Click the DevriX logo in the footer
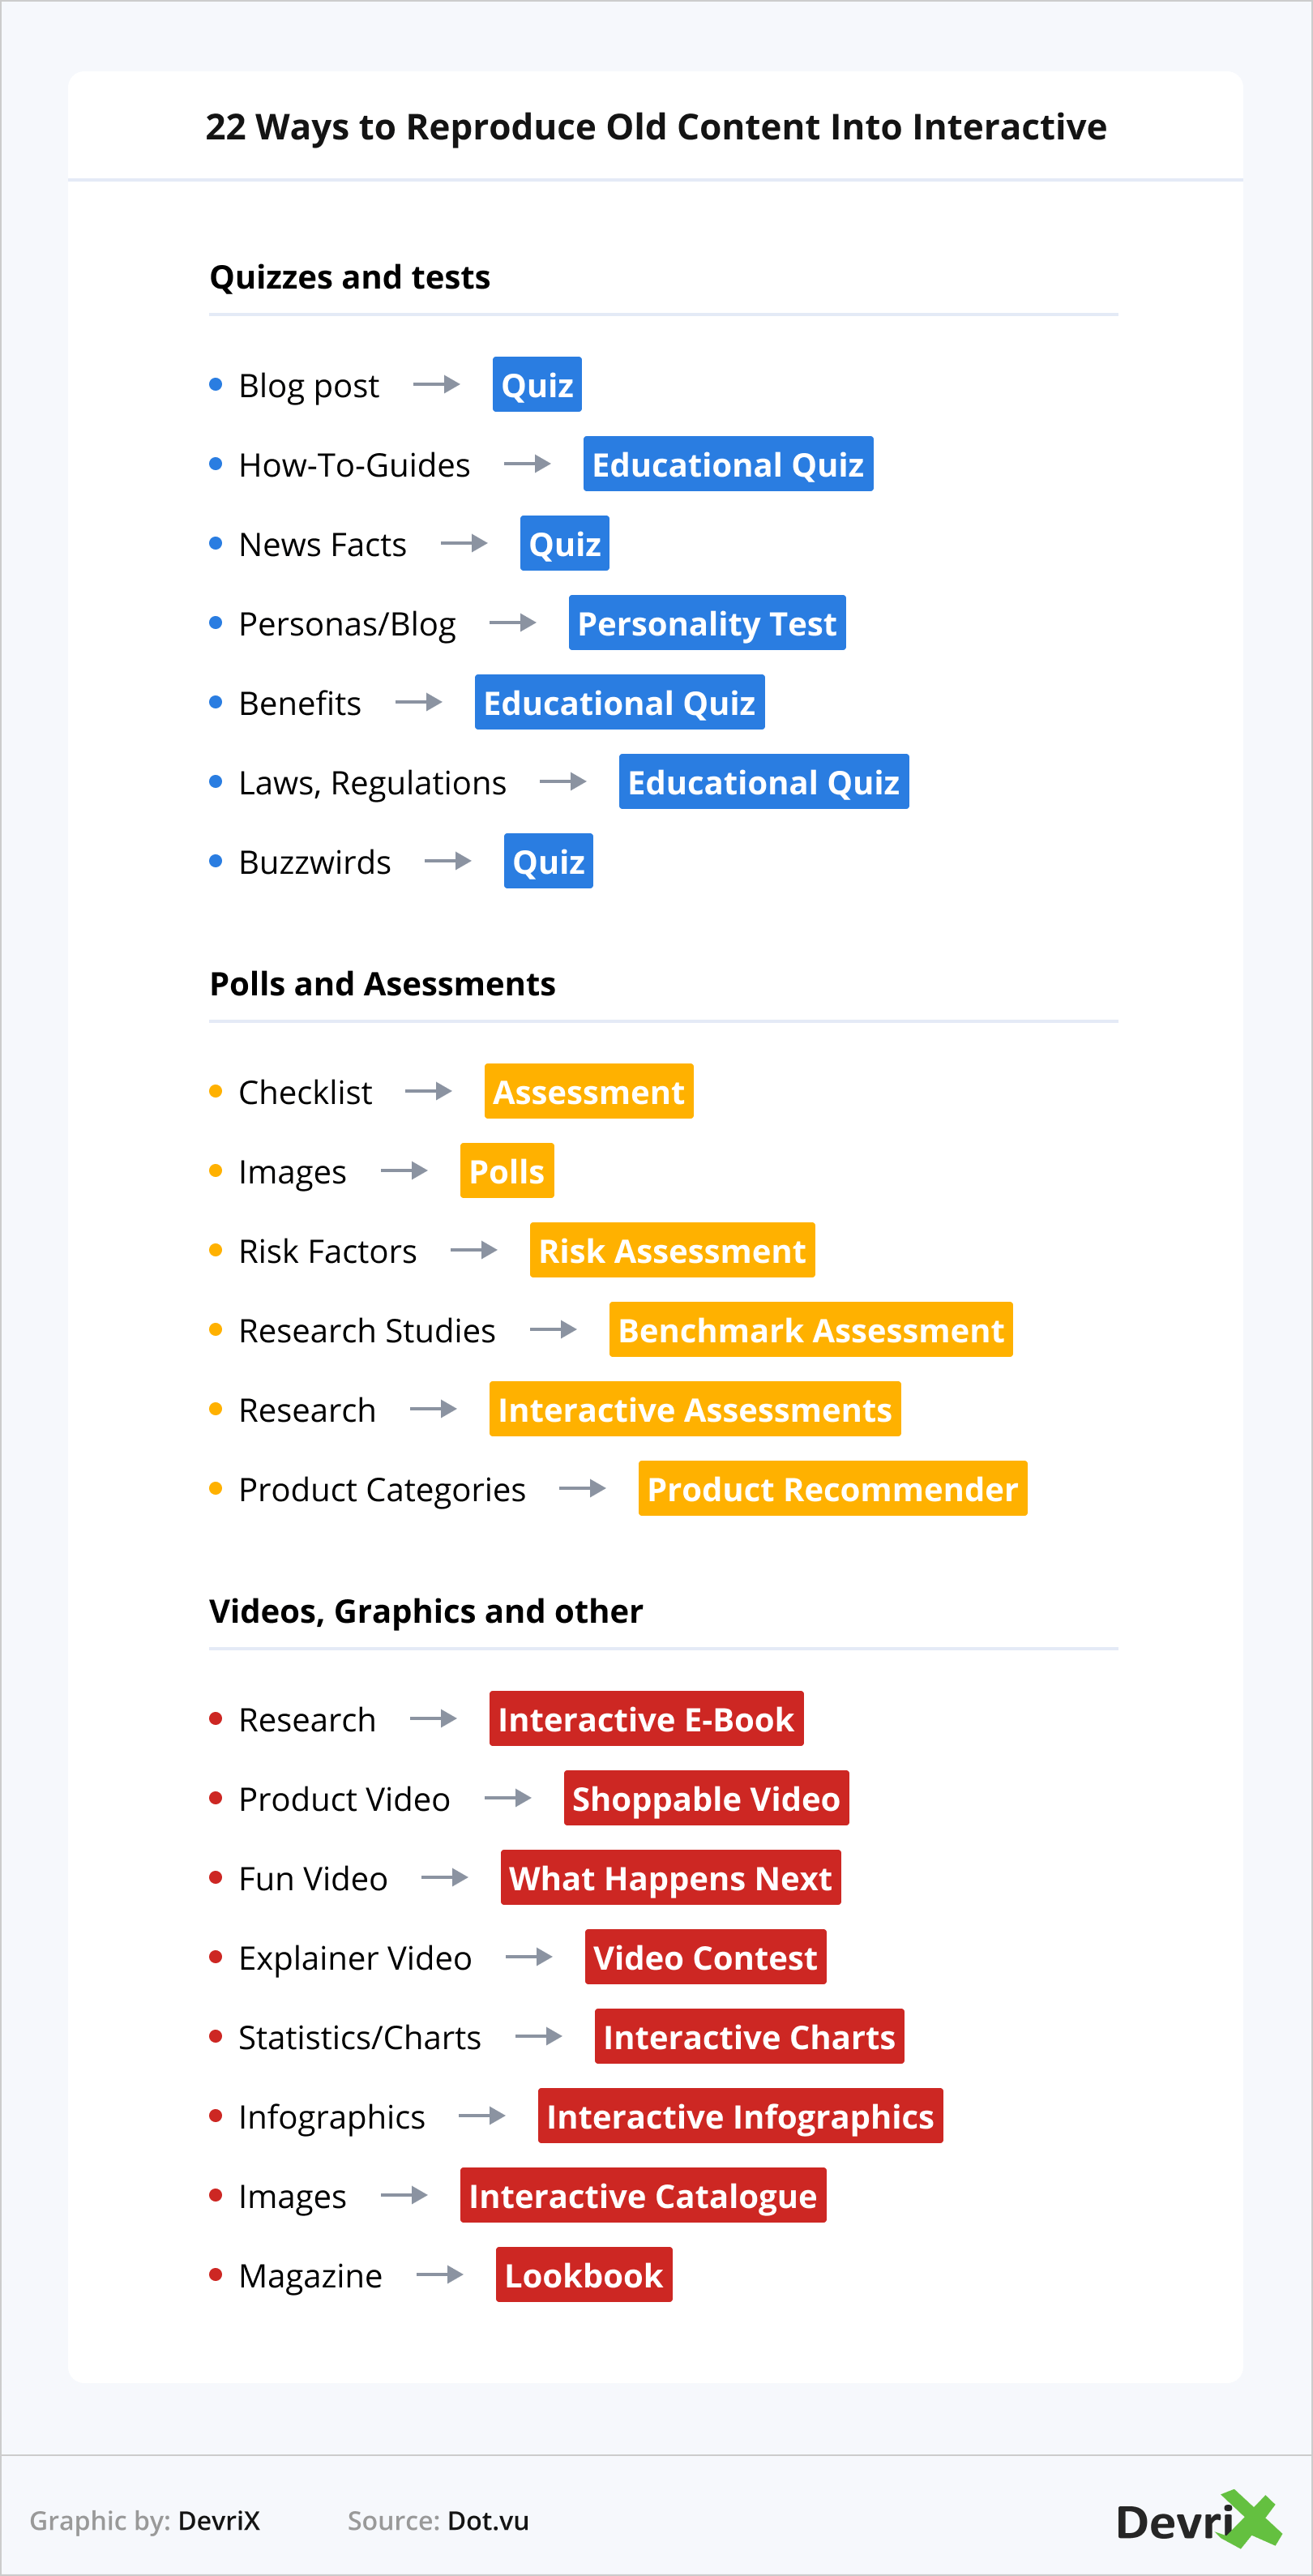This screenshot has width=1313, height=2576. (1197, 2520)
